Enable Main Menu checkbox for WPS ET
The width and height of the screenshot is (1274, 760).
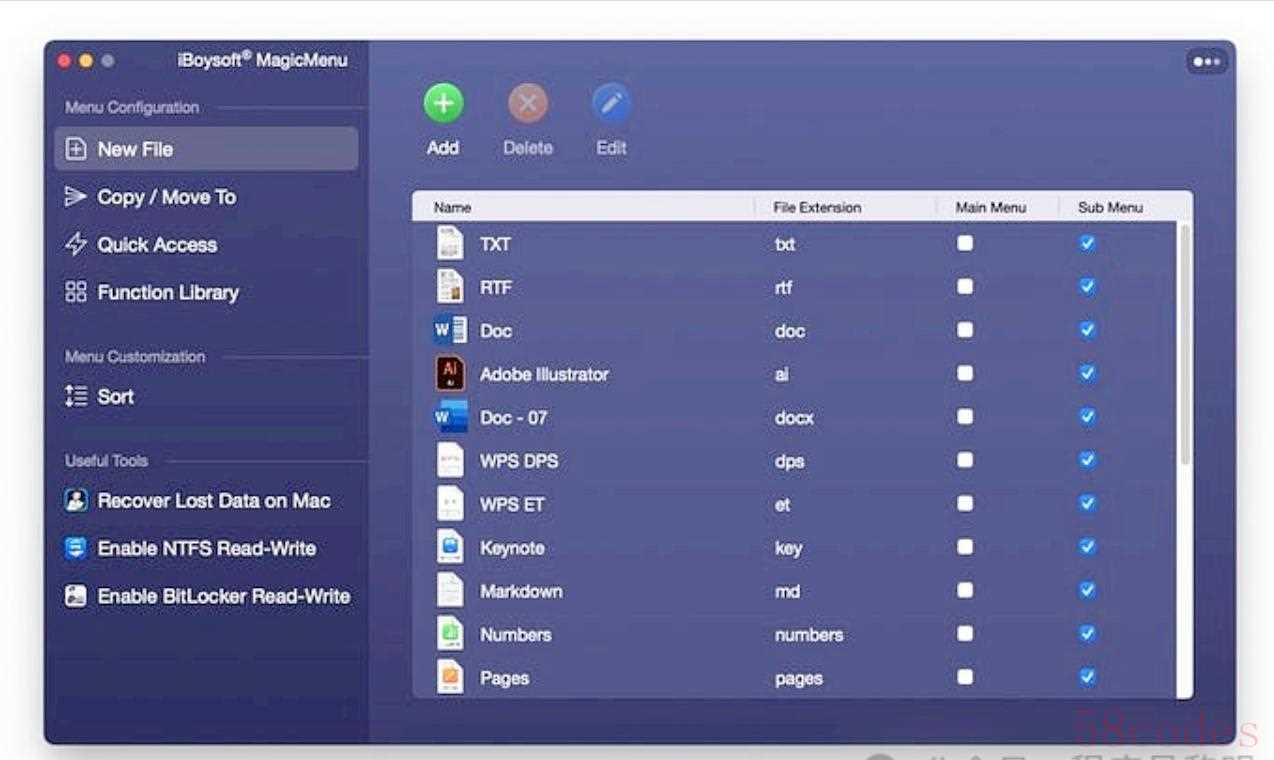pyautogui.click(x=965, y=503)
